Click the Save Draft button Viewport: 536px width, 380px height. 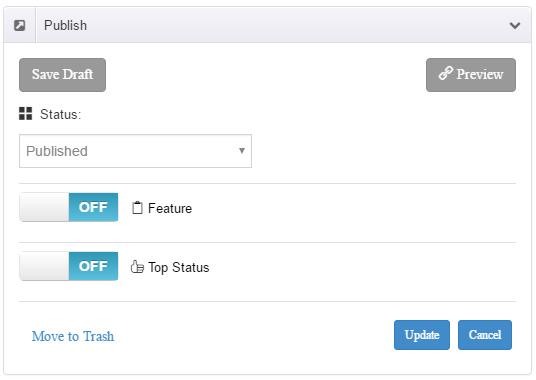coord(63,75)
